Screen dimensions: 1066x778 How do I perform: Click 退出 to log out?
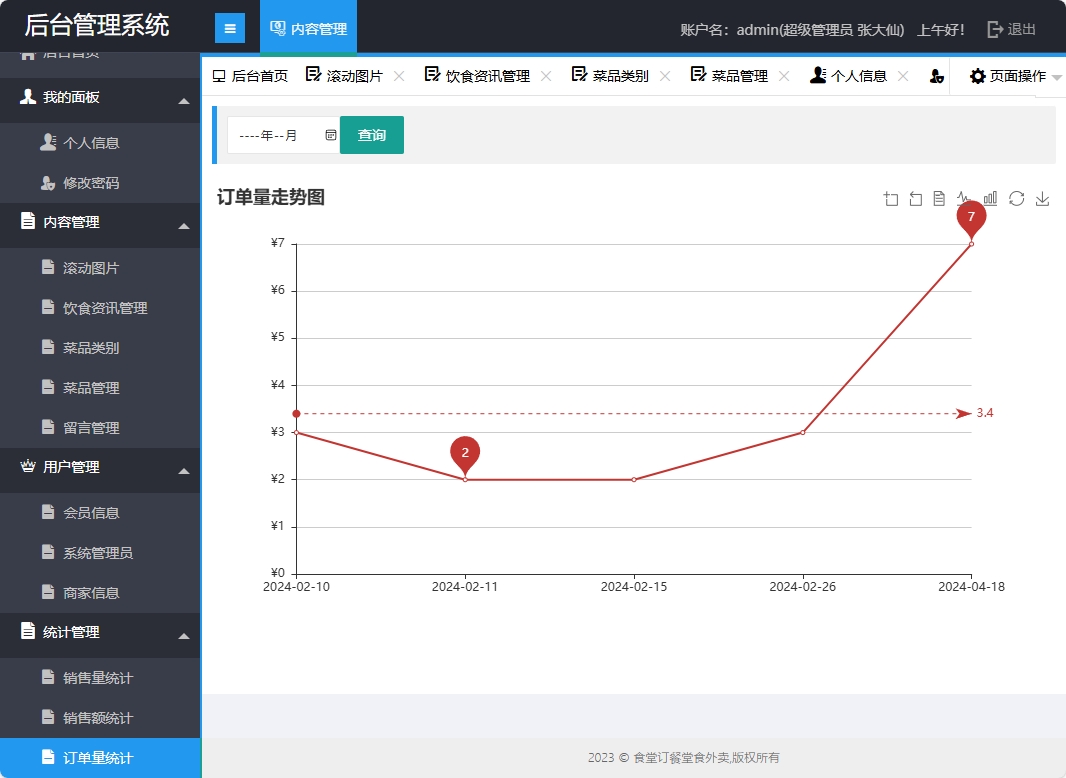click(1011, 29)
